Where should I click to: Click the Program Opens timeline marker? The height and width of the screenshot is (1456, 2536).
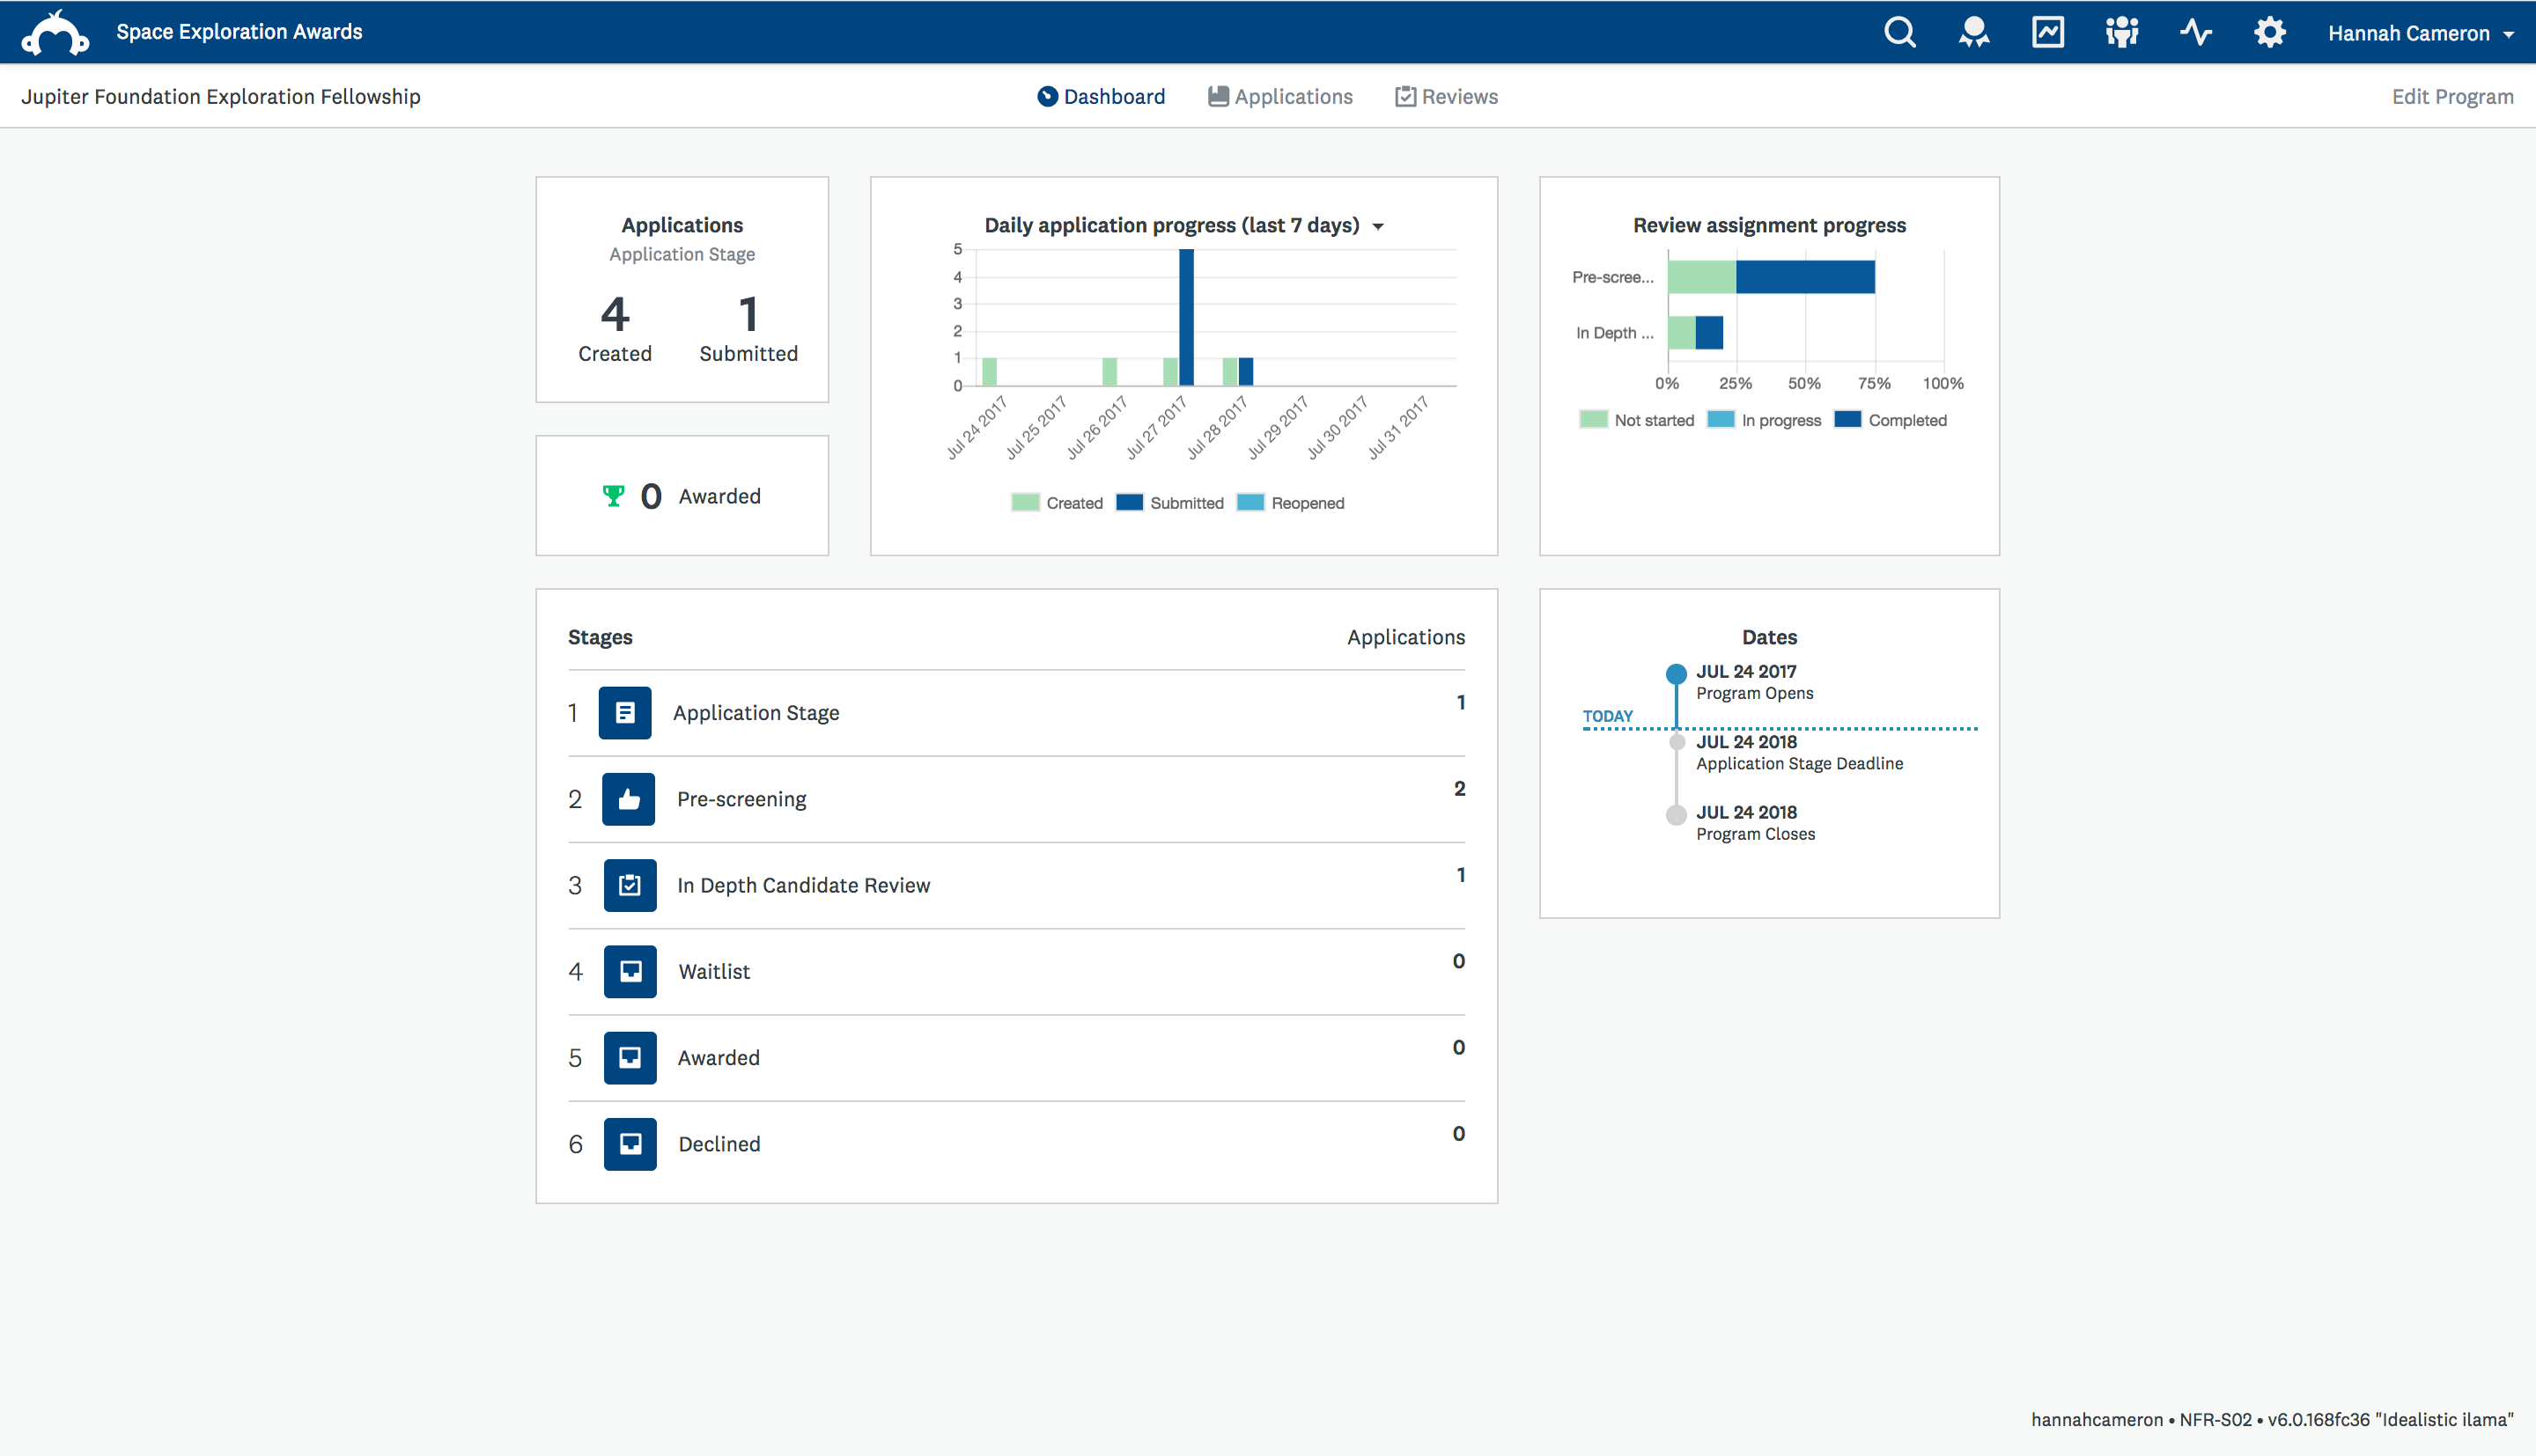pyautogui.click(x=1676, y=674)
